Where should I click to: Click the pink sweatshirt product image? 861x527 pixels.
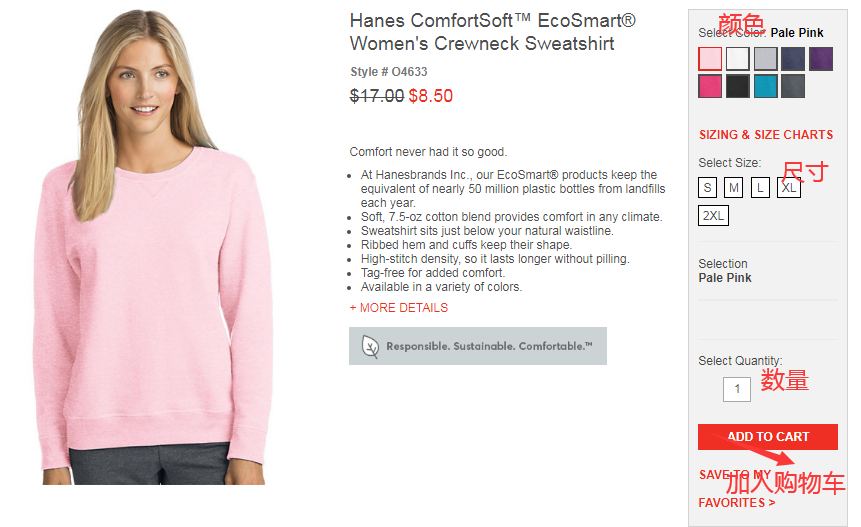(153, 247)
